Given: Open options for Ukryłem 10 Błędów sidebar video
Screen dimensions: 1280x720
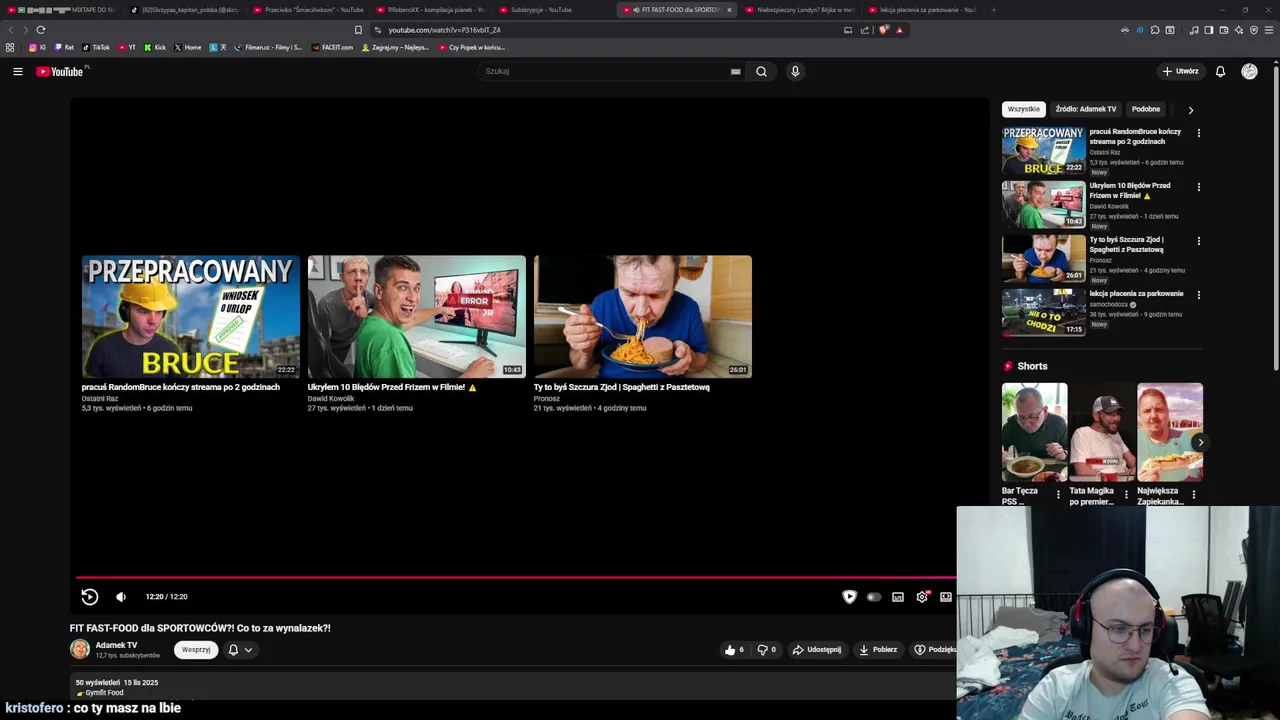Looking at the screenshot, I should tap(1199, 187).
